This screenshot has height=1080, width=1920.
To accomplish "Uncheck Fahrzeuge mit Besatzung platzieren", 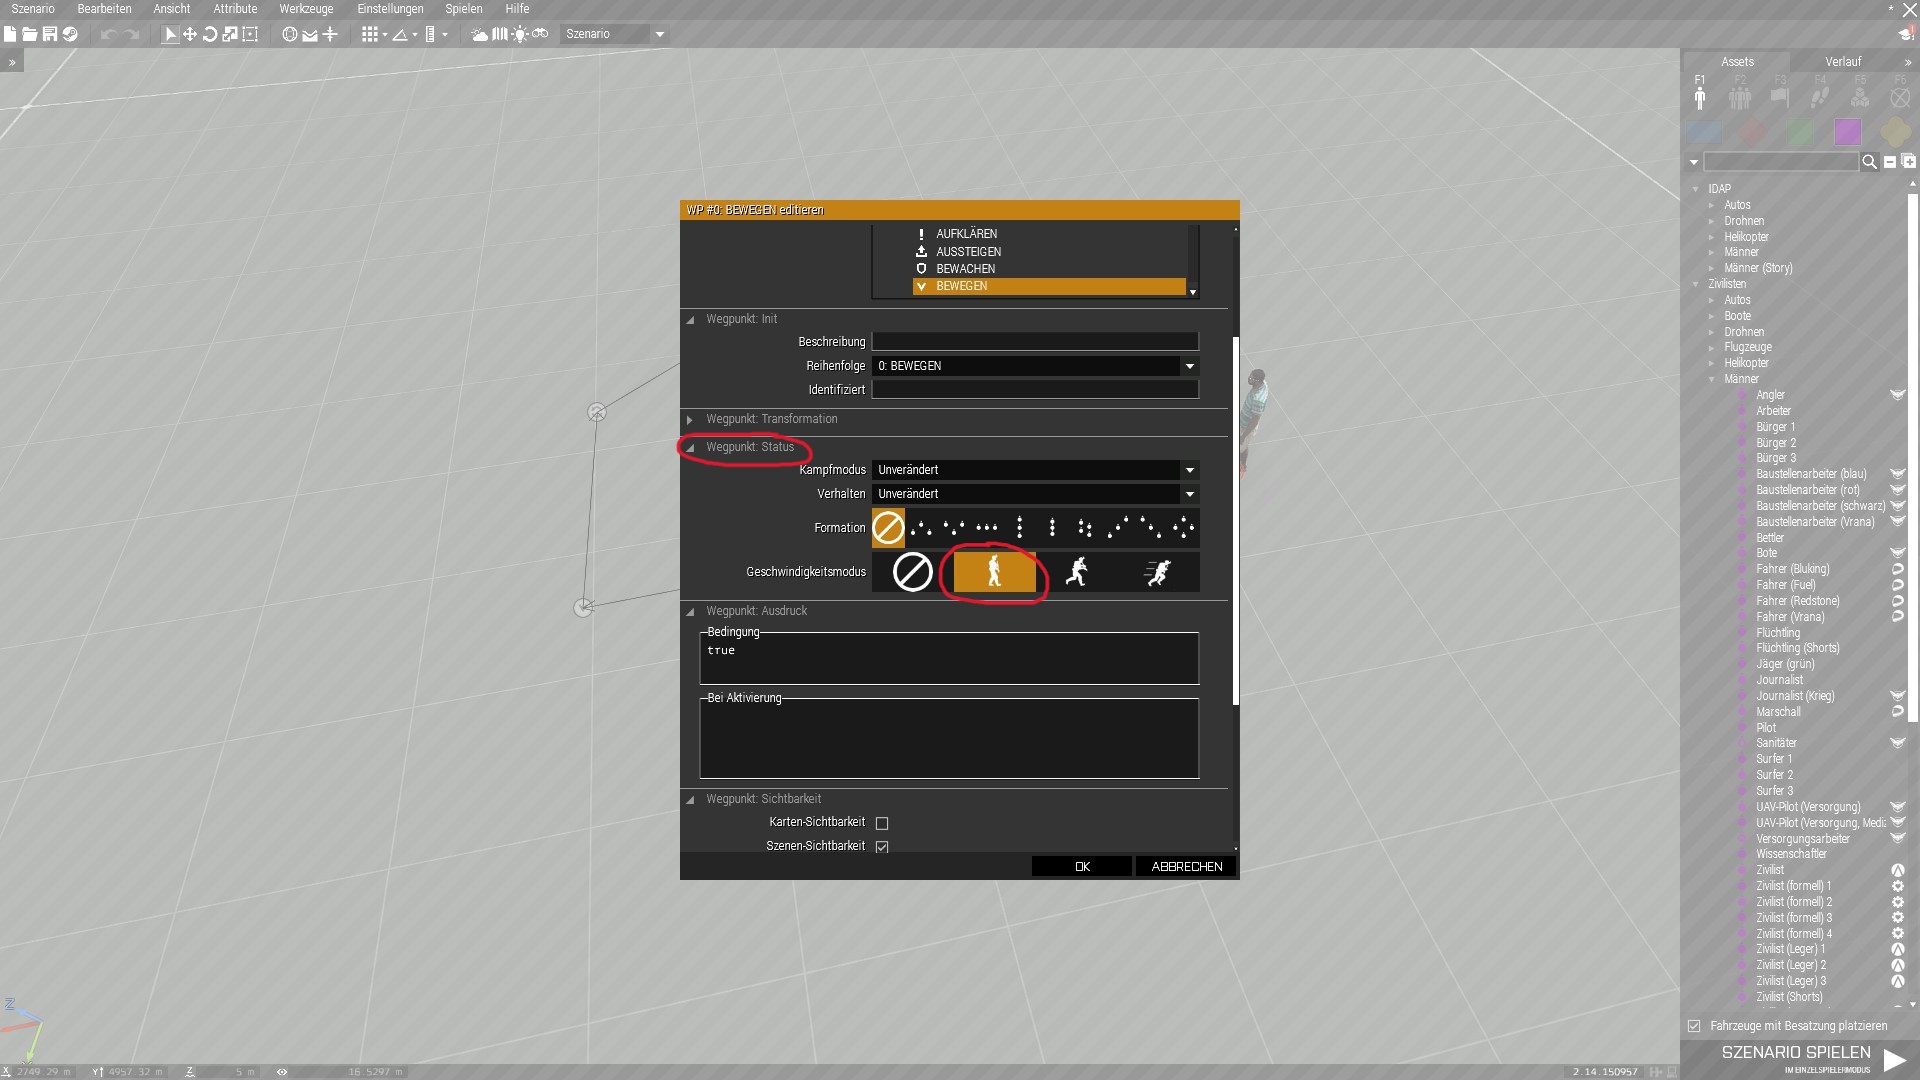I will [1694, 1026].
